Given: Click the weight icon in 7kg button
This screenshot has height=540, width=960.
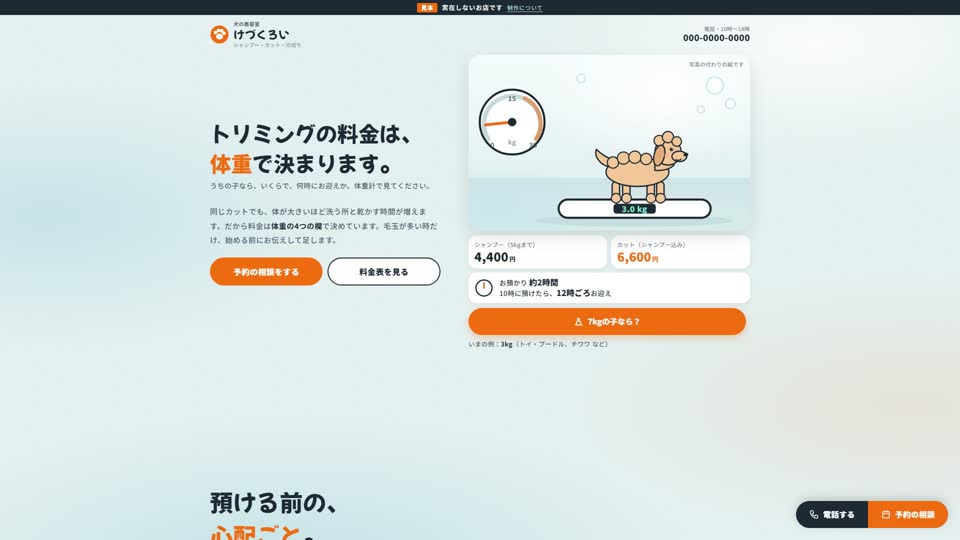Looking at the screenshot, I should pyautogui.click(x=578, y=321).
